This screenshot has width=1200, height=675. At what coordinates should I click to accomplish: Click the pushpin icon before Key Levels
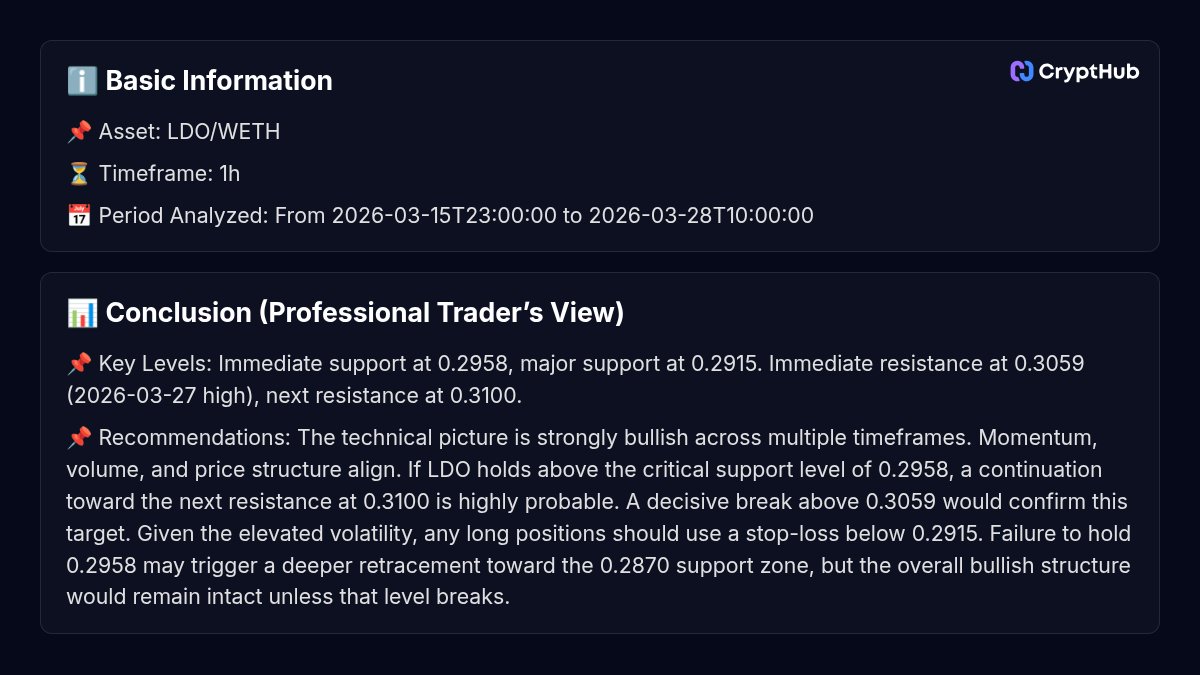[79, 364]
